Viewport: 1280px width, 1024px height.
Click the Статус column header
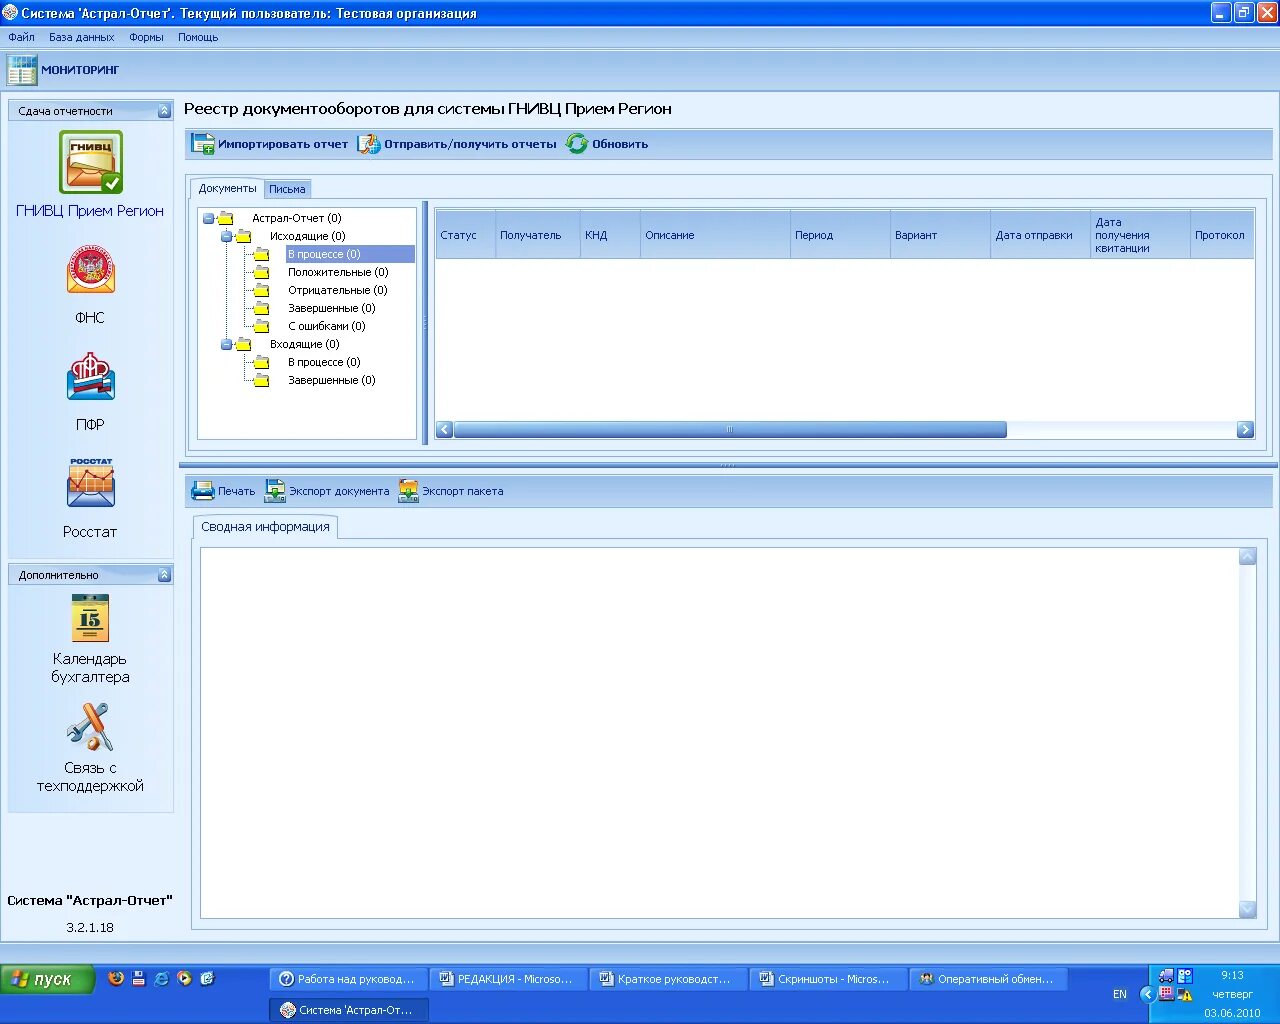(x=465, y=235)
